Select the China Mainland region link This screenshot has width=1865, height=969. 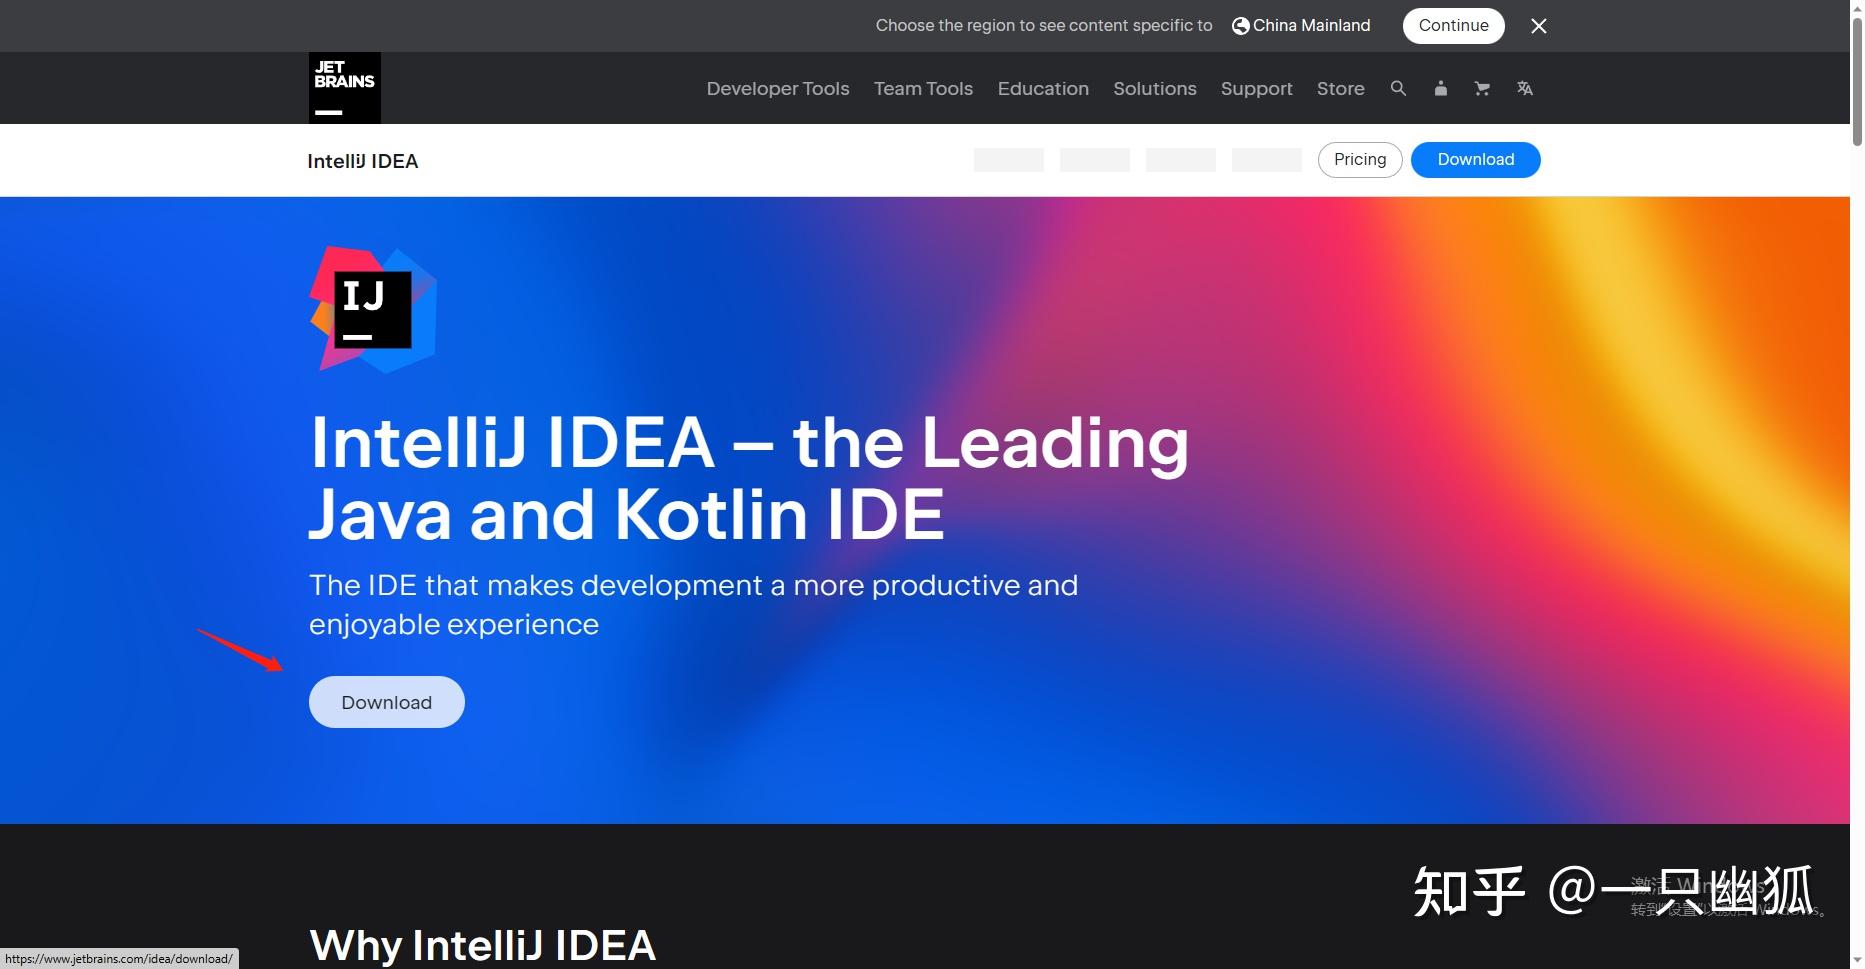click(1311, 25)
